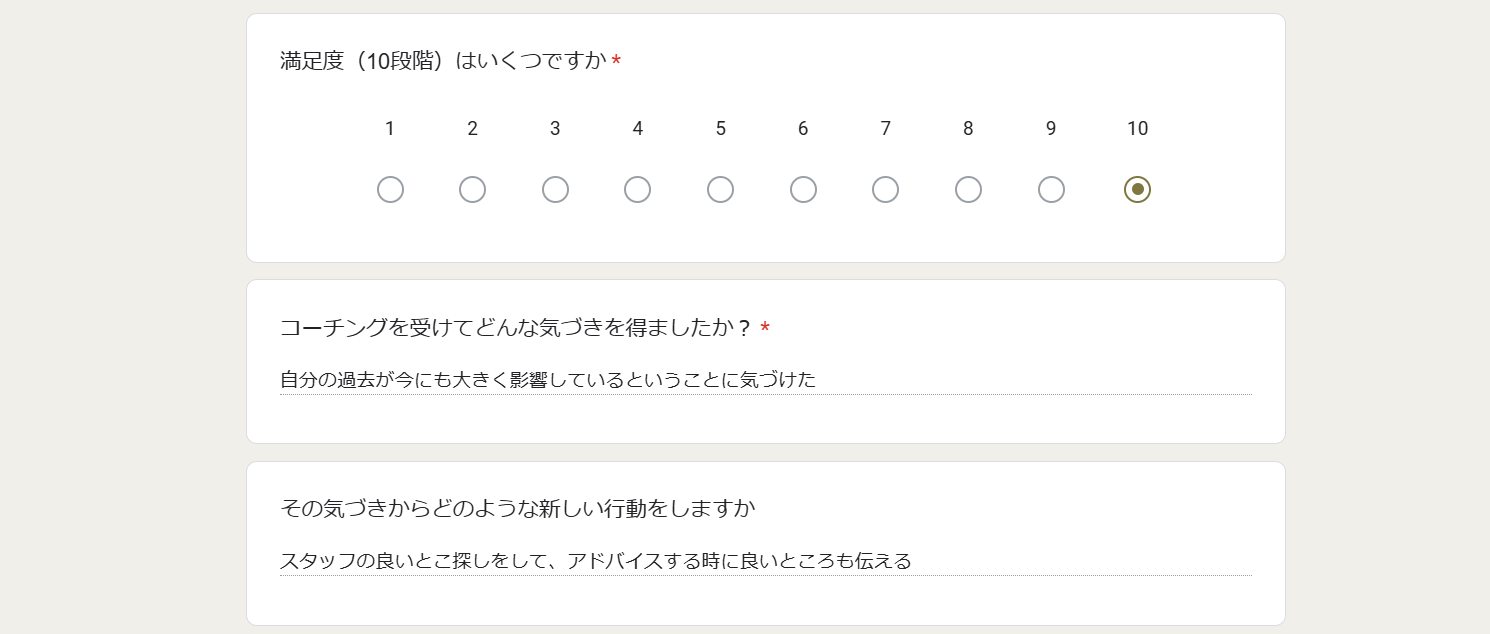Focus the new action answer field
The image size is (1490, 634).
click(x=766, y=561)
